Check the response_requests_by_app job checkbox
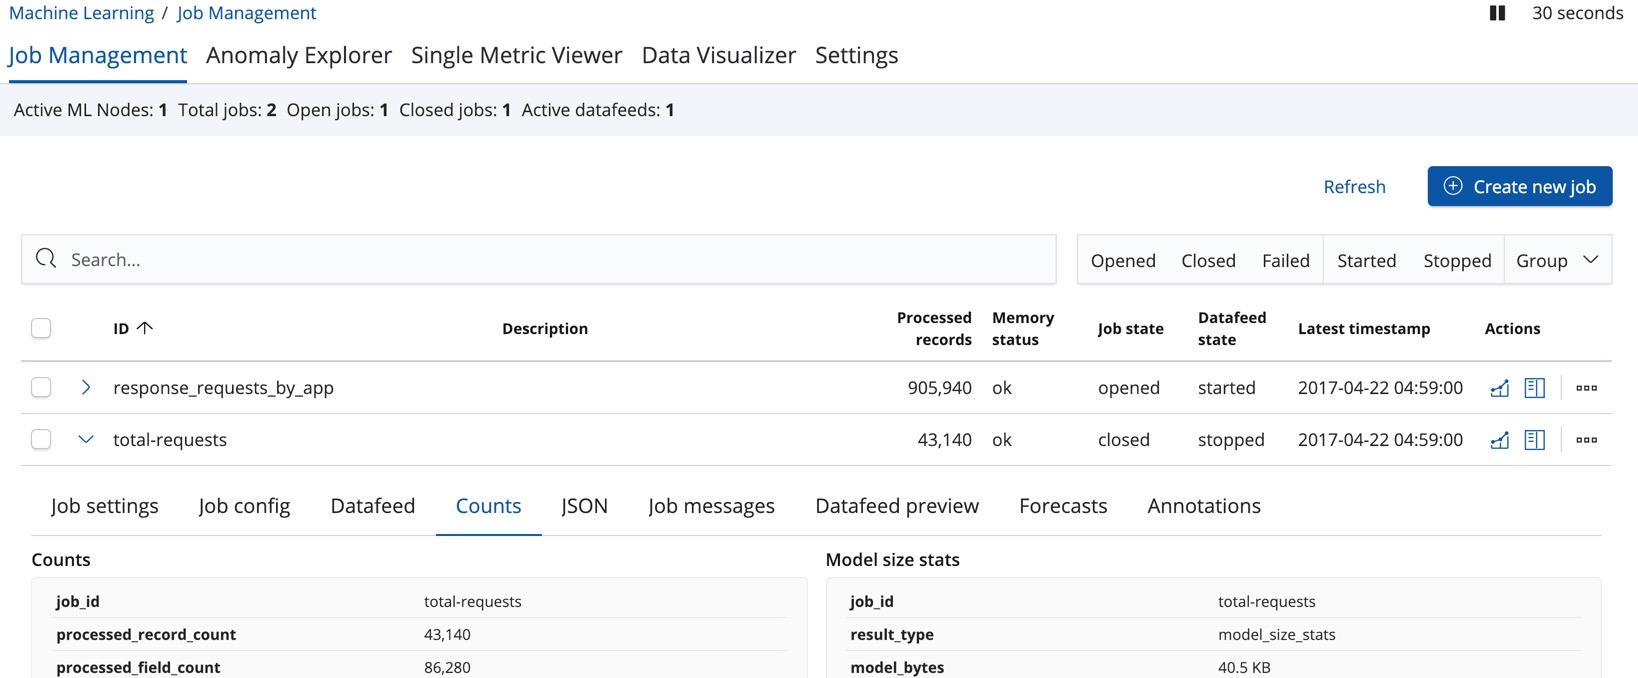This screenshot has width=1638, height=678. (x=41, y=388)
